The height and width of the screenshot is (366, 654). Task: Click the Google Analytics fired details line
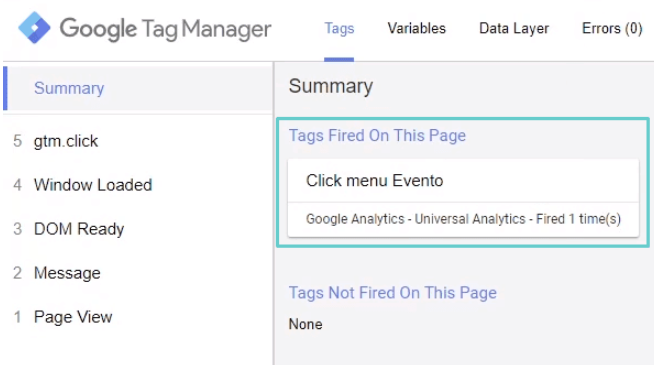(463, 219)
